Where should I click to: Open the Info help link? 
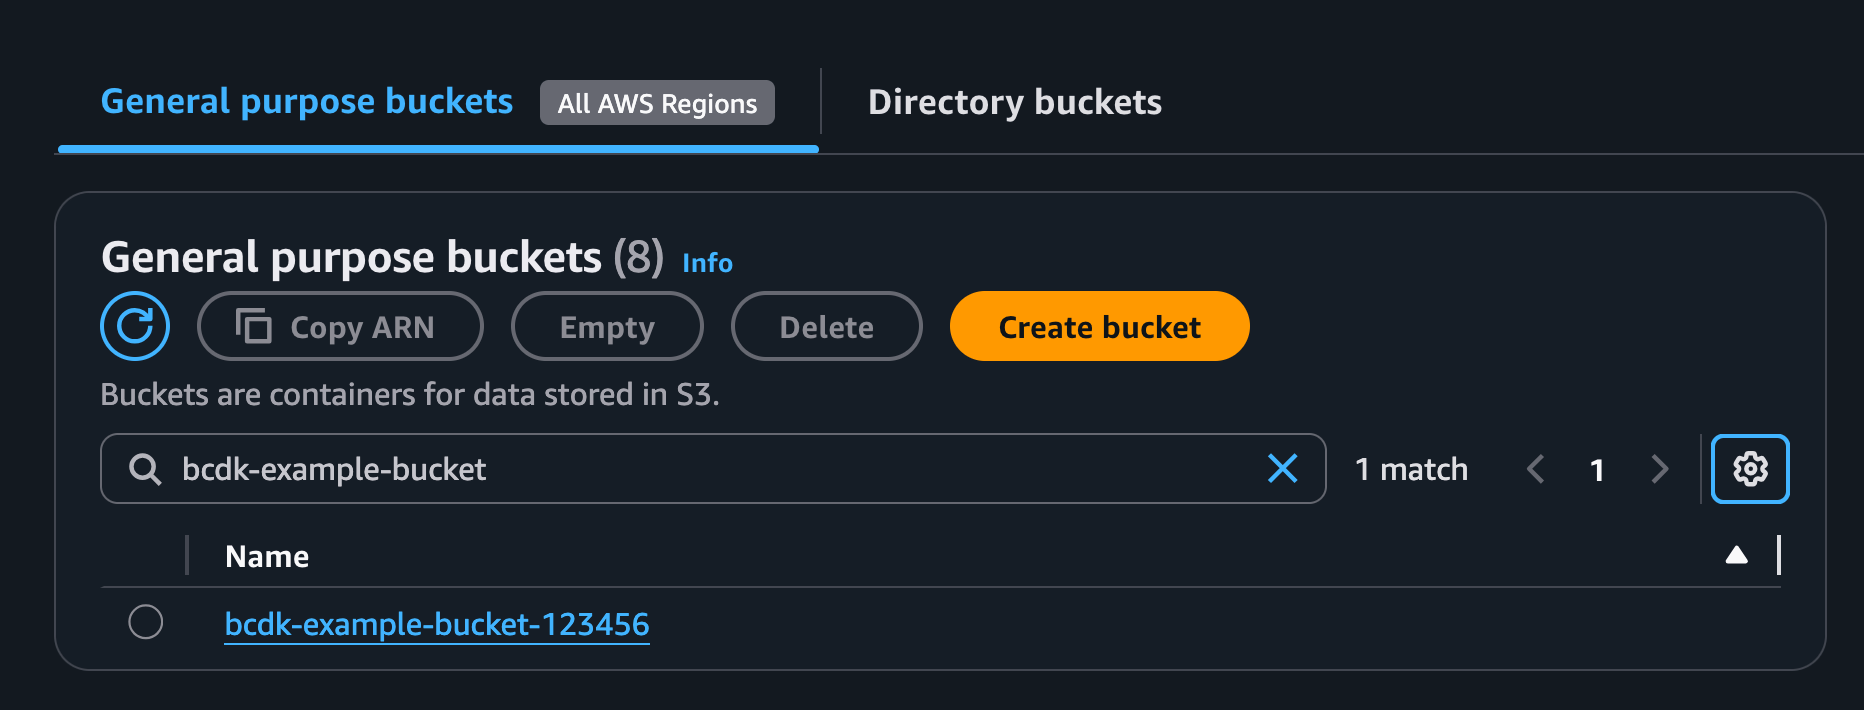point(706,263)
